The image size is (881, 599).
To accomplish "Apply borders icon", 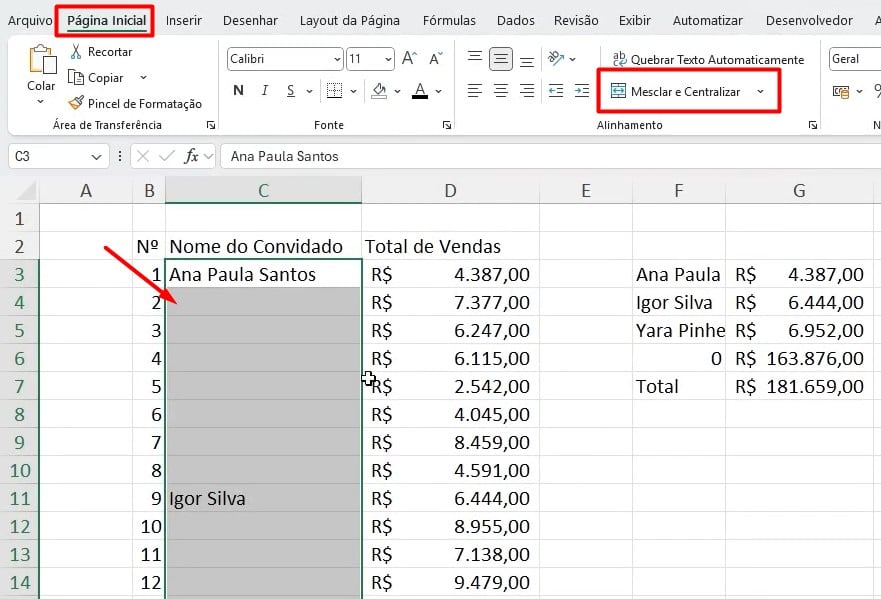I will click(x=334, y=90).
